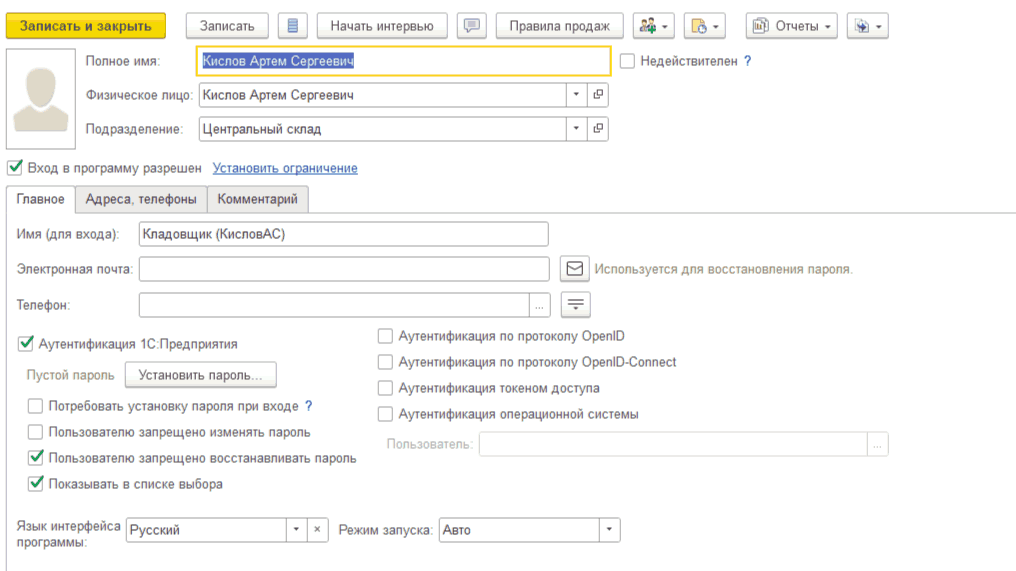Switch to the Главное tab
1016x571 pixels.
tap(41, 199)
